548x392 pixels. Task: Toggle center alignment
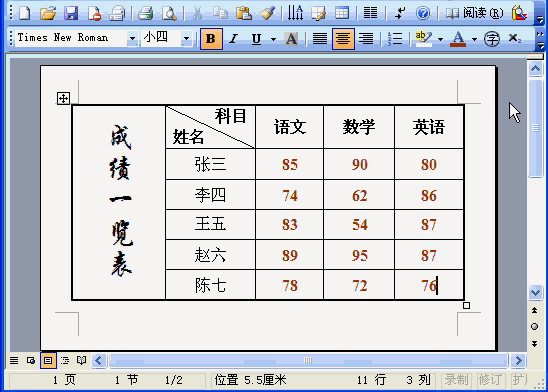[x=343, y=39]
